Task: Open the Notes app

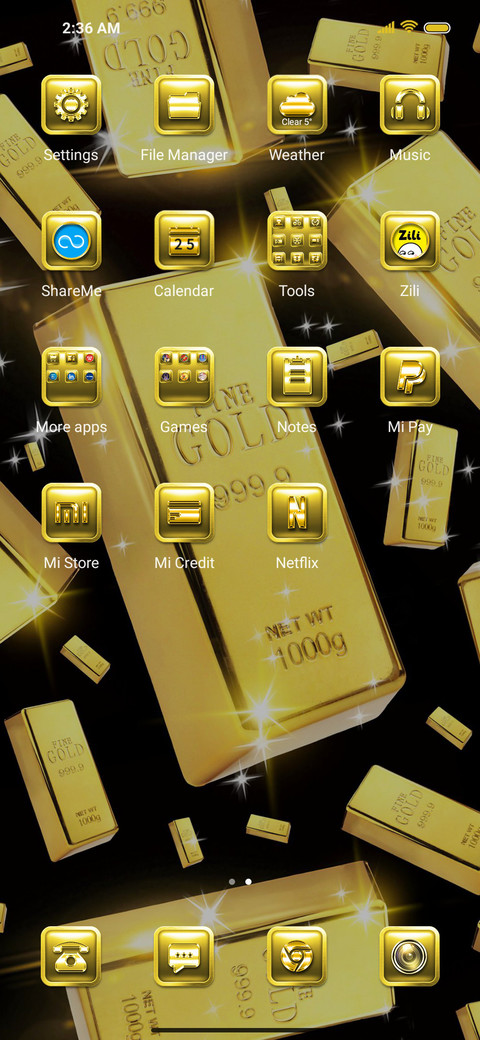Action: [297, 377]
